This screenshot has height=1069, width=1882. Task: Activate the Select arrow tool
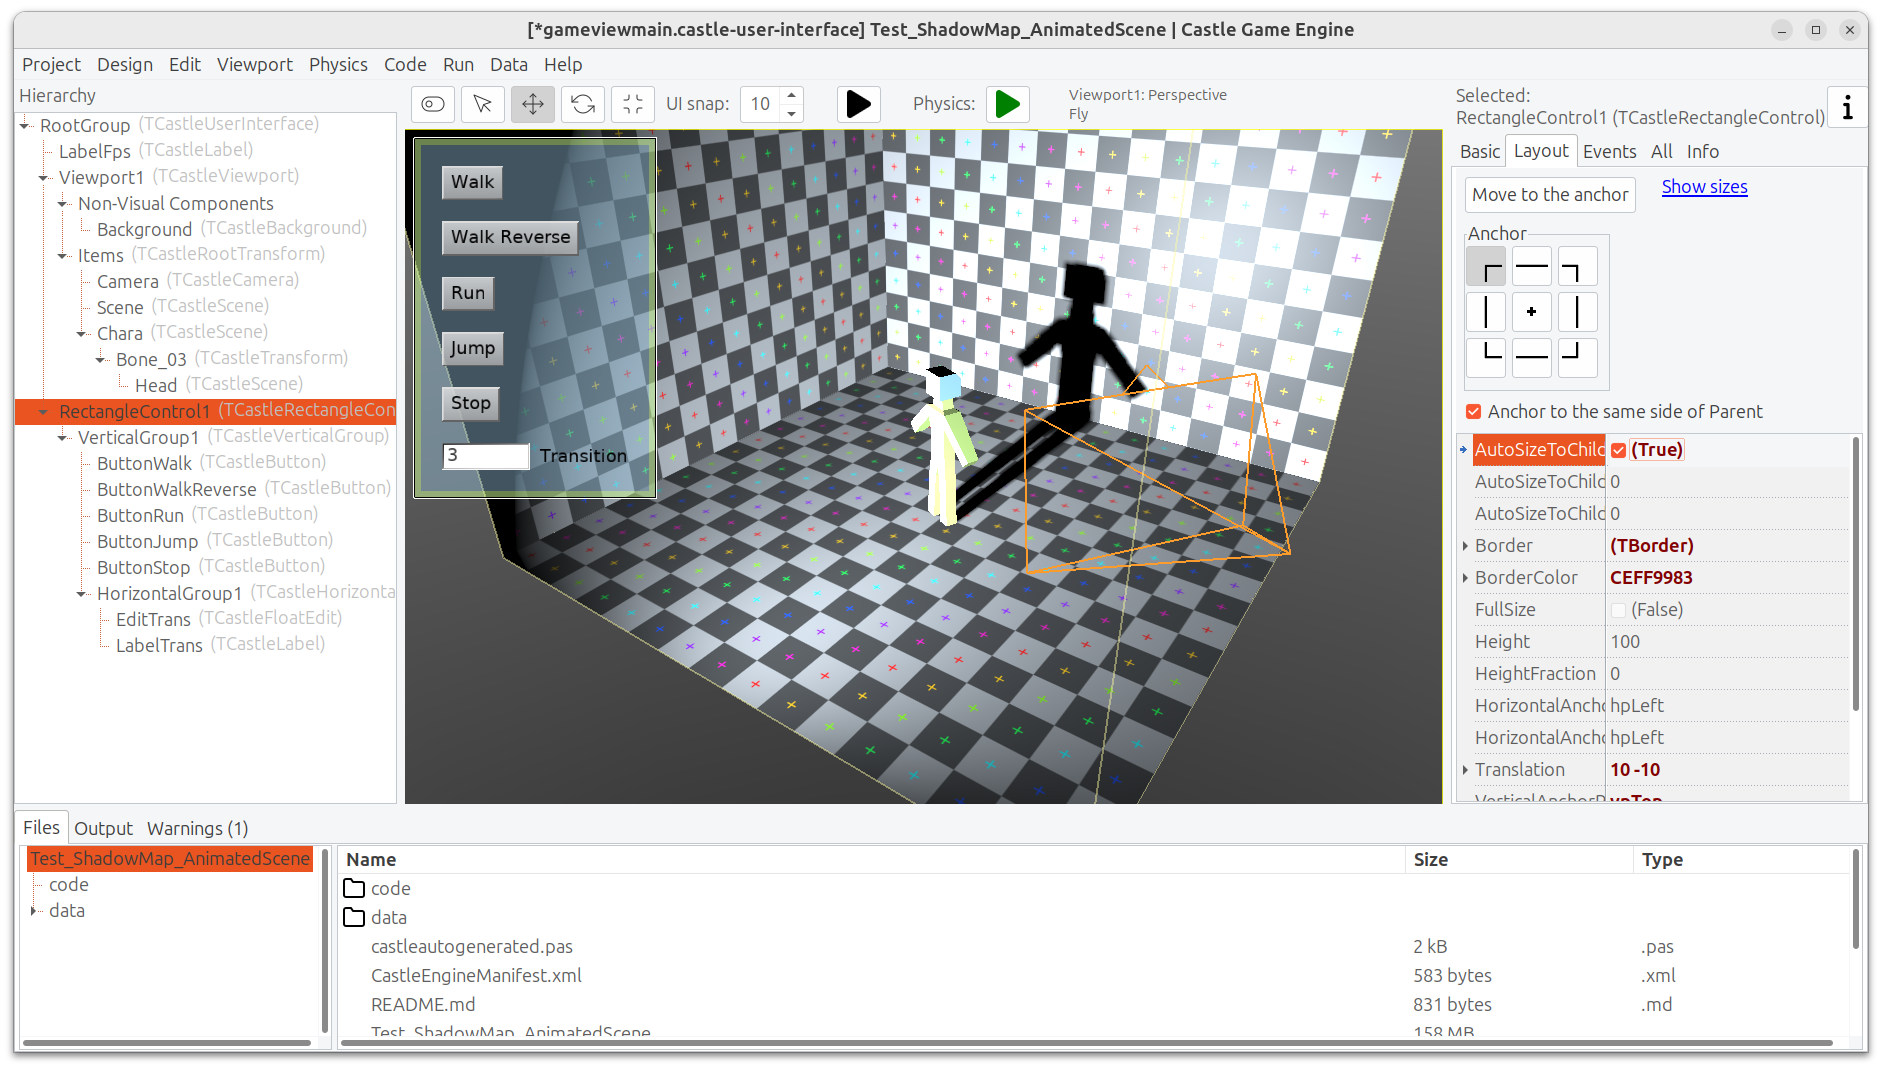[x=483, y=104]
